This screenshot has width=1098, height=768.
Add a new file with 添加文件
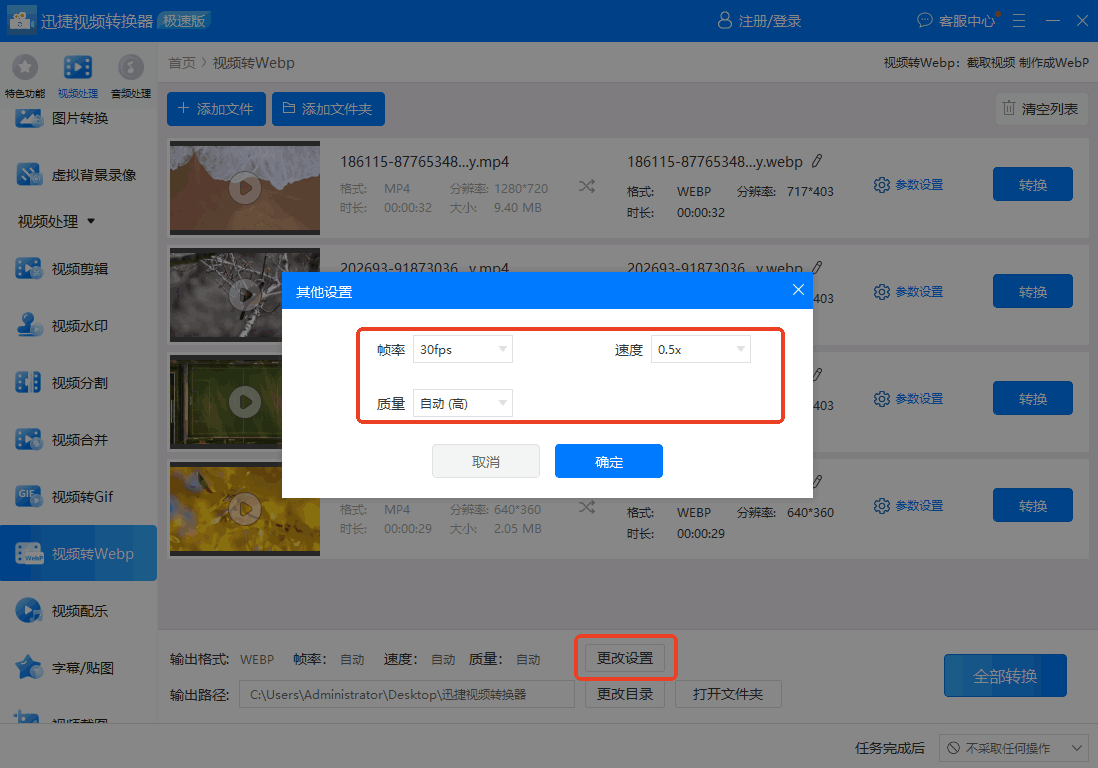[x=216, y=109]
